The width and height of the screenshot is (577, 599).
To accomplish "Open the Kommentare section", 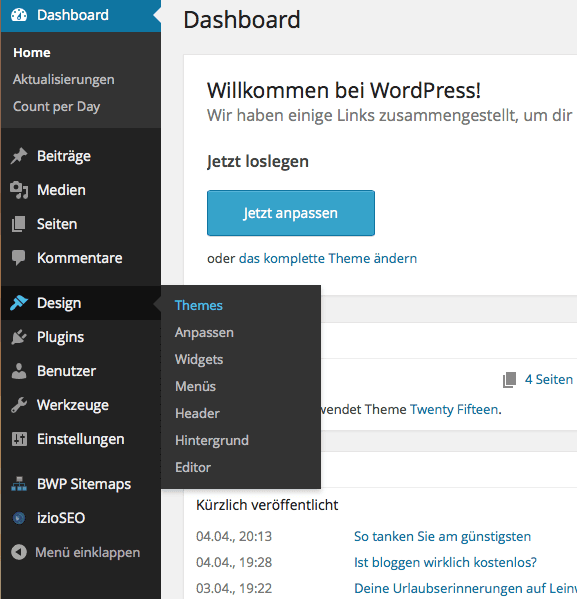I will point(79,258).
